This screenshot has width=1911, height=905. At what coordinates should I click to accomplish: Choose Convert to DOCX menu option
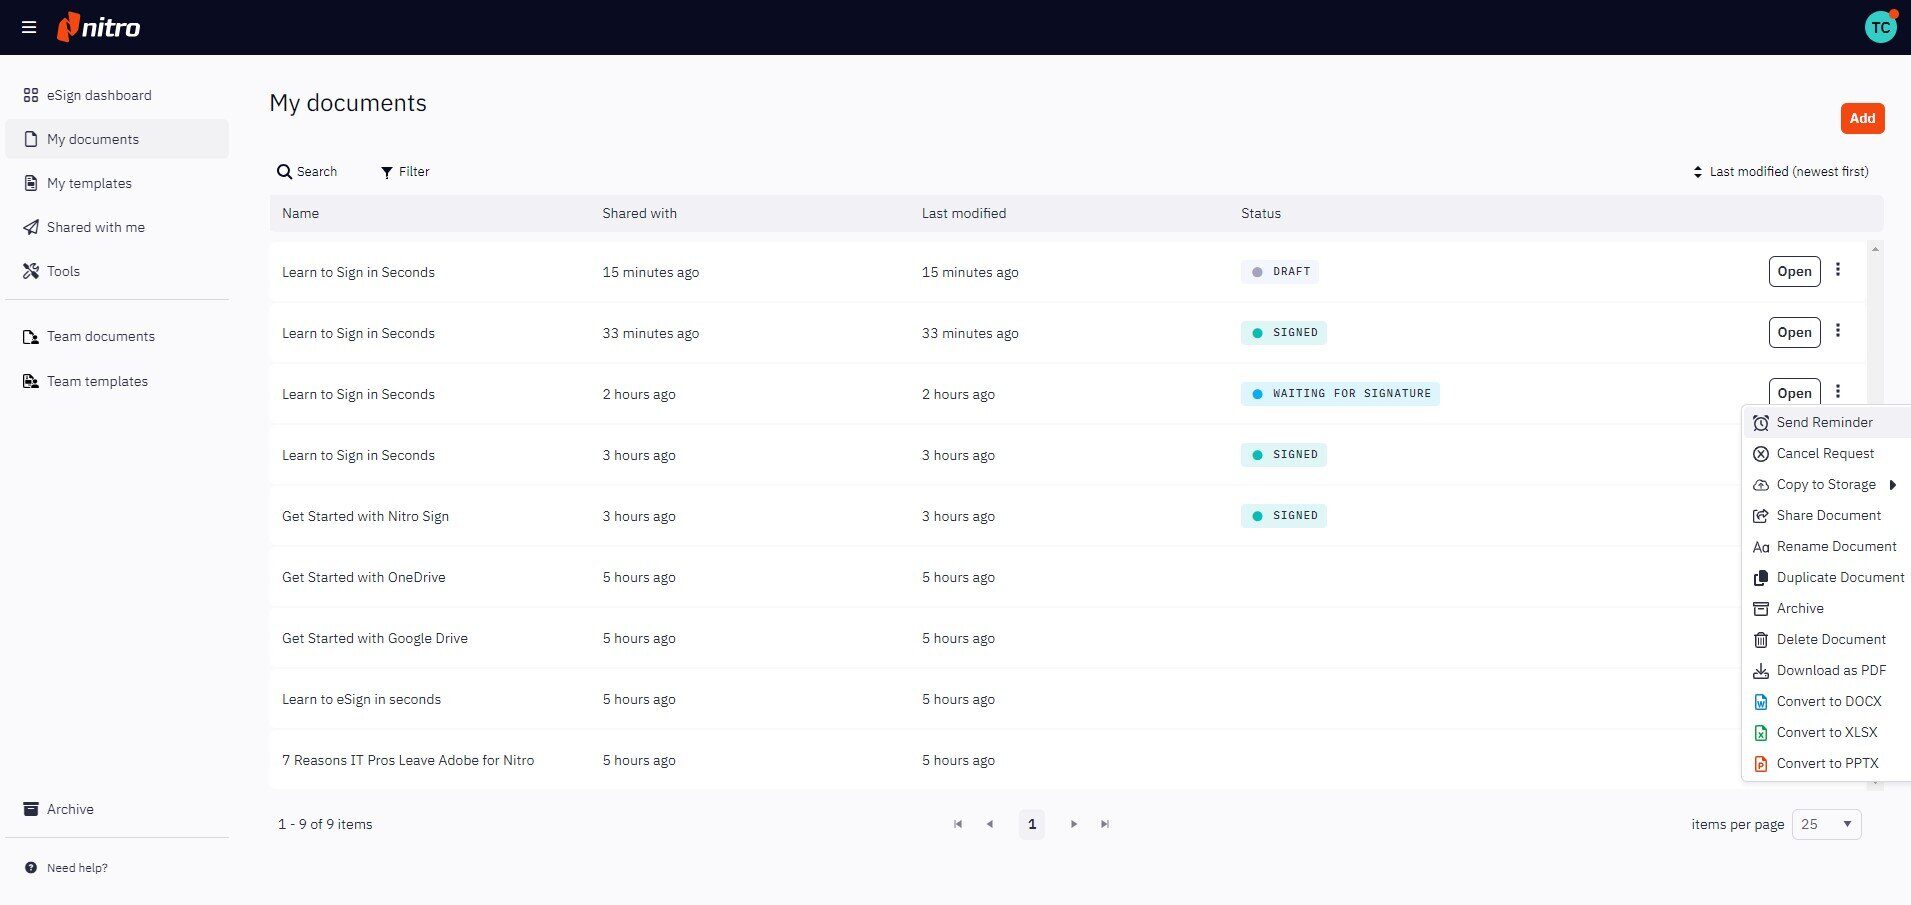[1828, 702]
